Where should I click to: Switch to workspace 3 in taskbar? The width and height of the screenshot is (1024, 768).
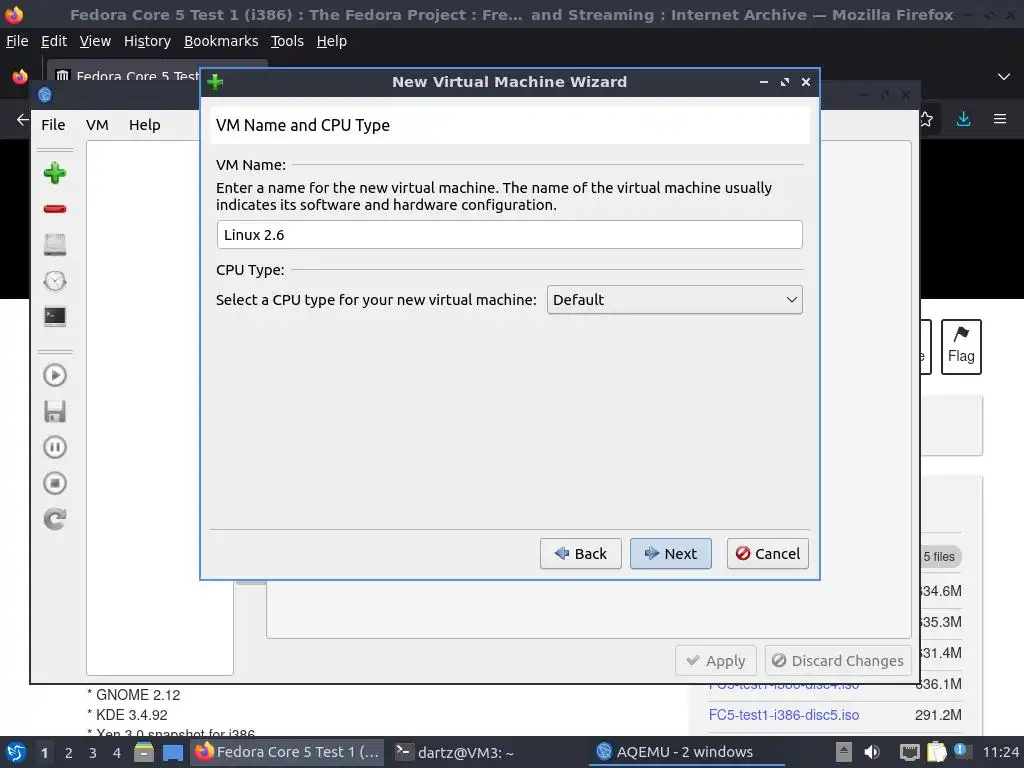pos(93,753)
